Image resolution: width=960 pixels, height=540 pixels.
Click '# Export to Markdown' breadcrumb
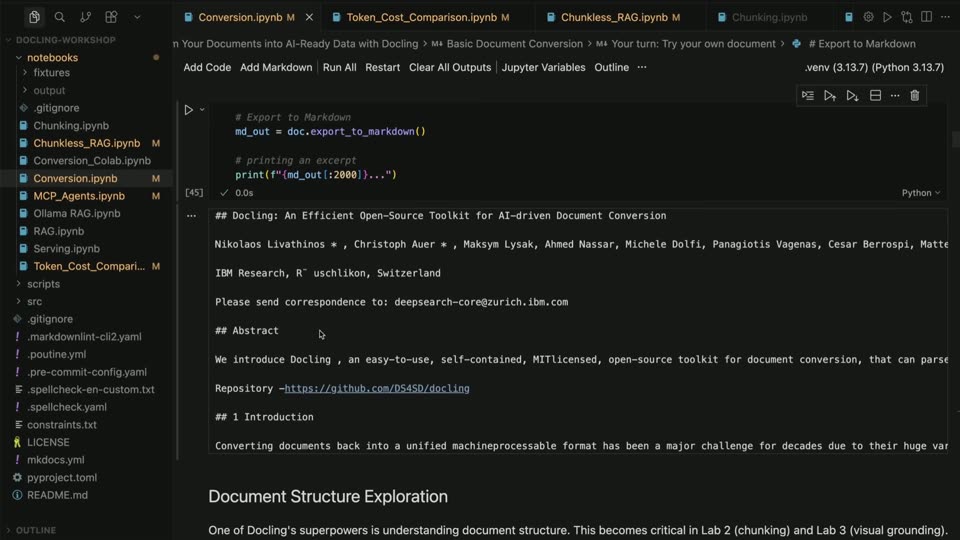click(862, 44)
